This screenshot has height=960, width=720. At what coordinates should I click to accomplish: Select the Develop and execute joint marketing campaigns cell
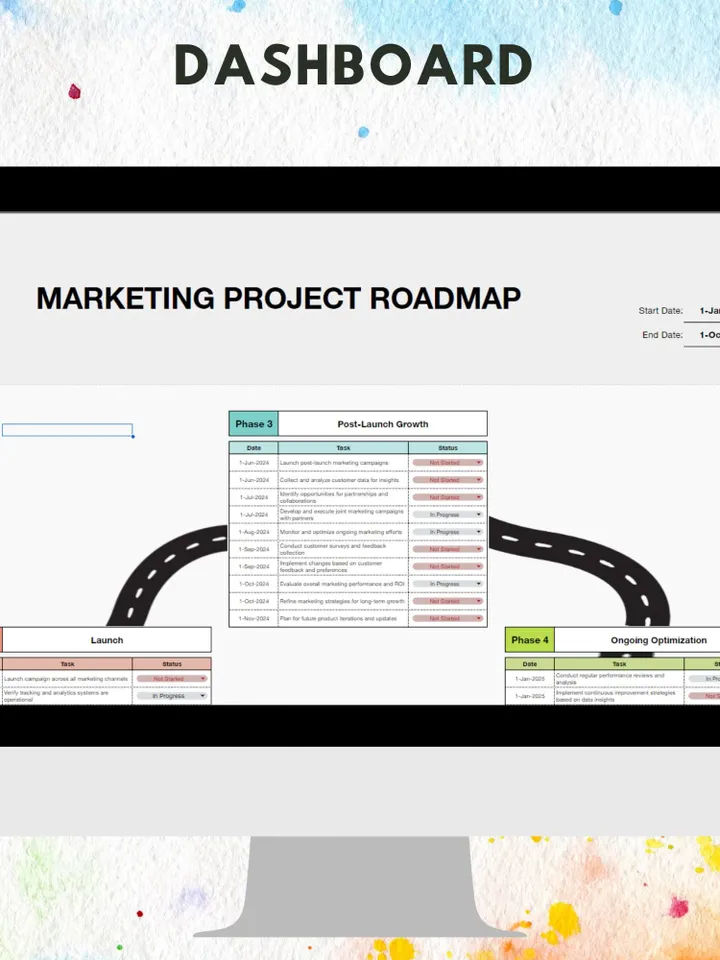[343, 515]
